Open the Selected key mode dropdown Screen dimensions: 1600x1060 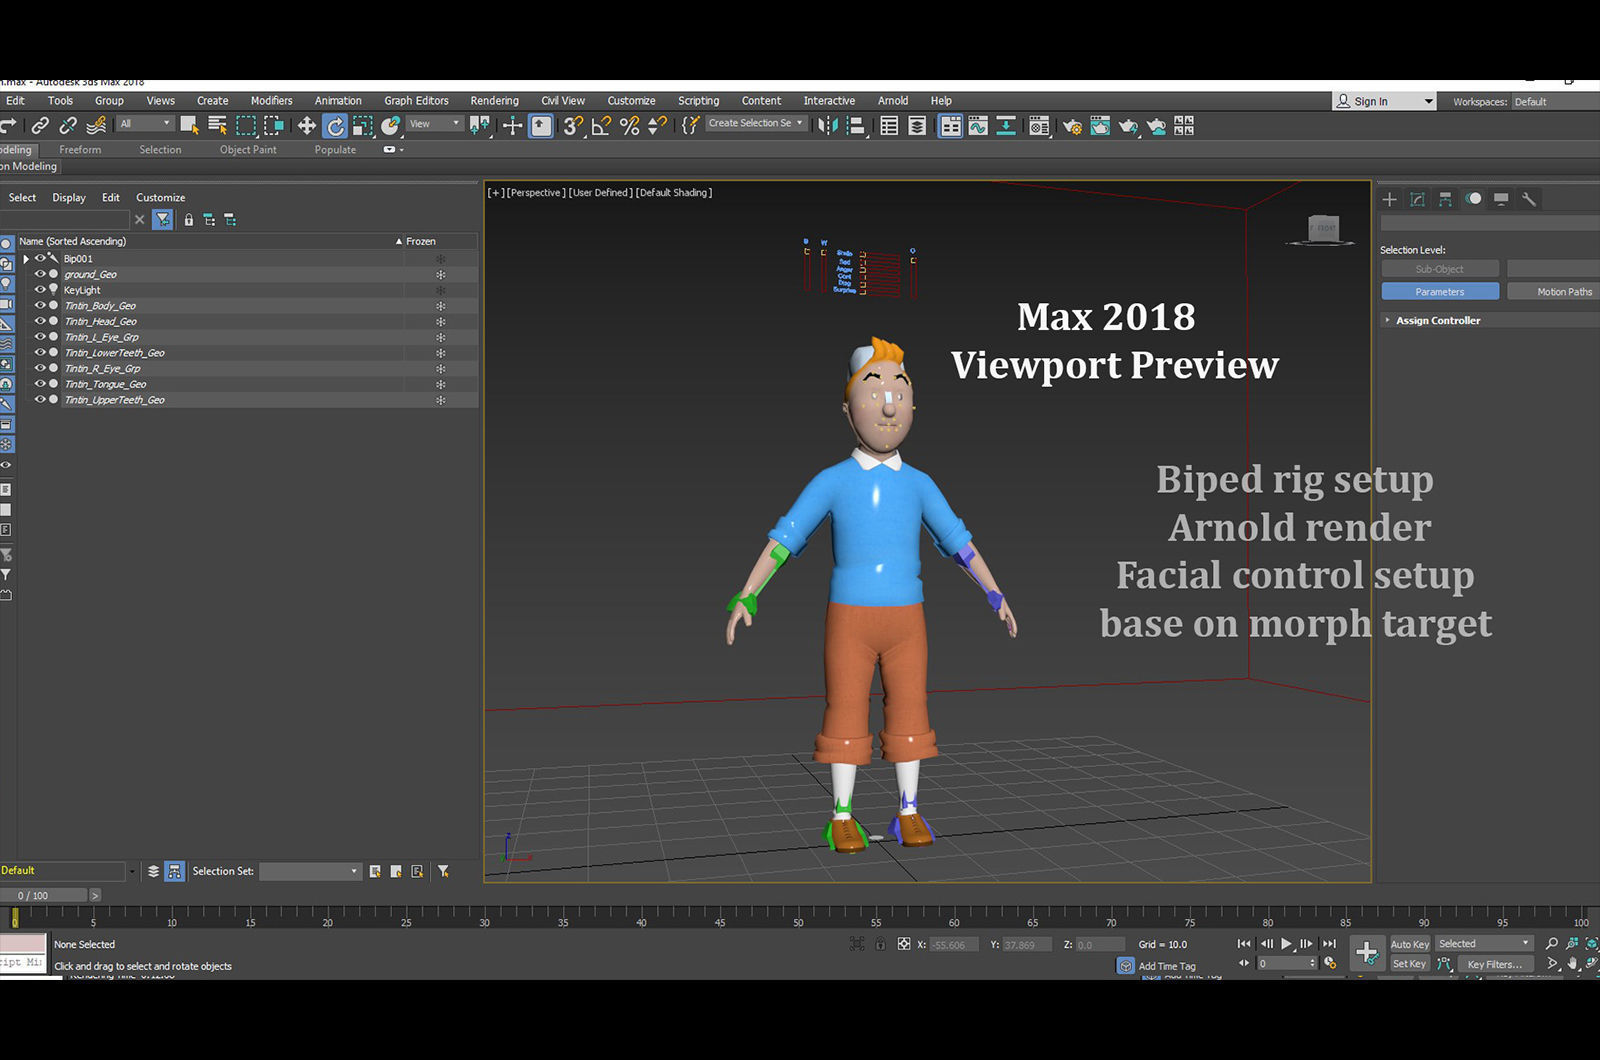point(1484,943)
